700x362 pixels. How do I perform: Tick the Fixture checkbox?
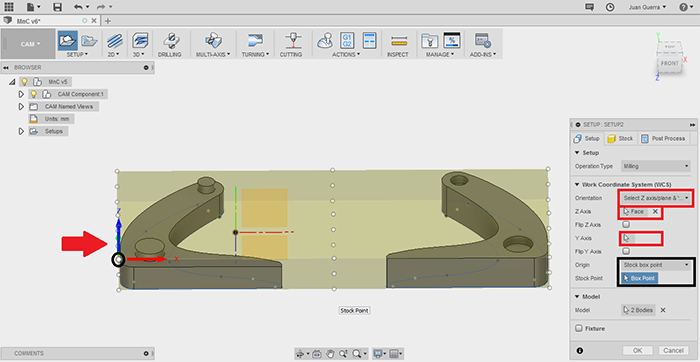click(579, 329)
